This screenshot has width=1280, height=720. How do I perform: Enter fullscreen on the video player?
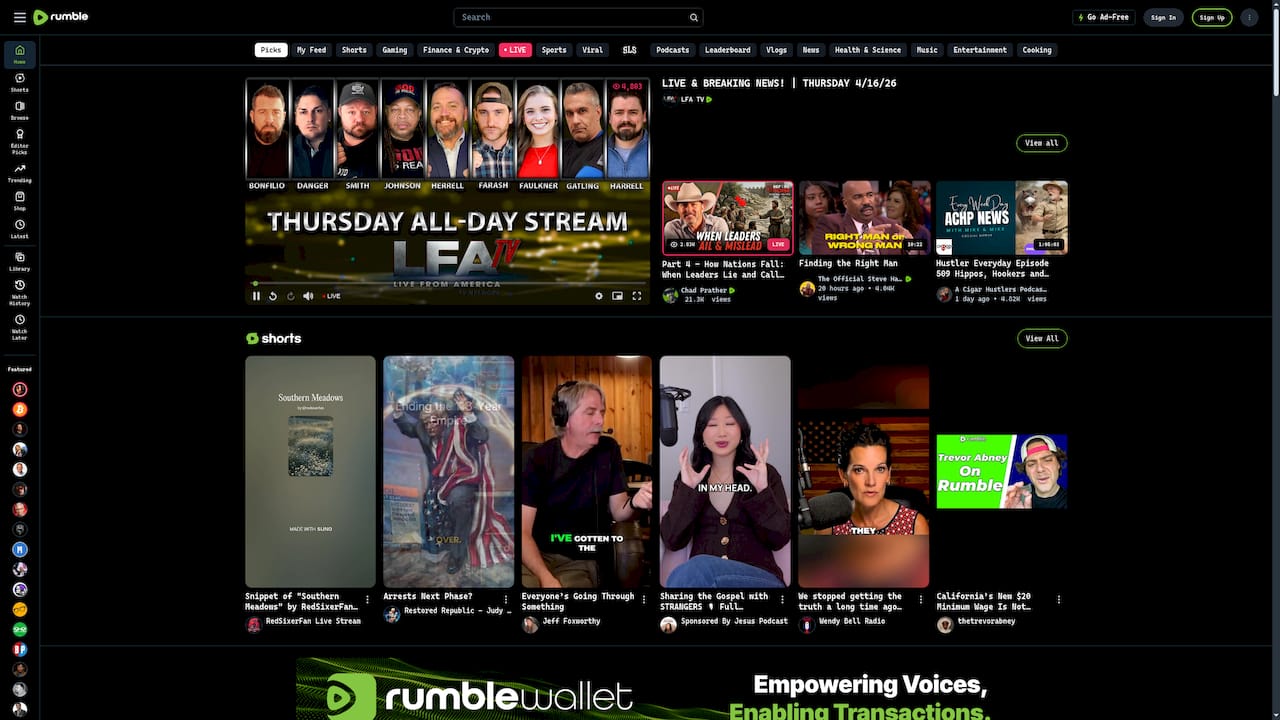pos(636,296)
